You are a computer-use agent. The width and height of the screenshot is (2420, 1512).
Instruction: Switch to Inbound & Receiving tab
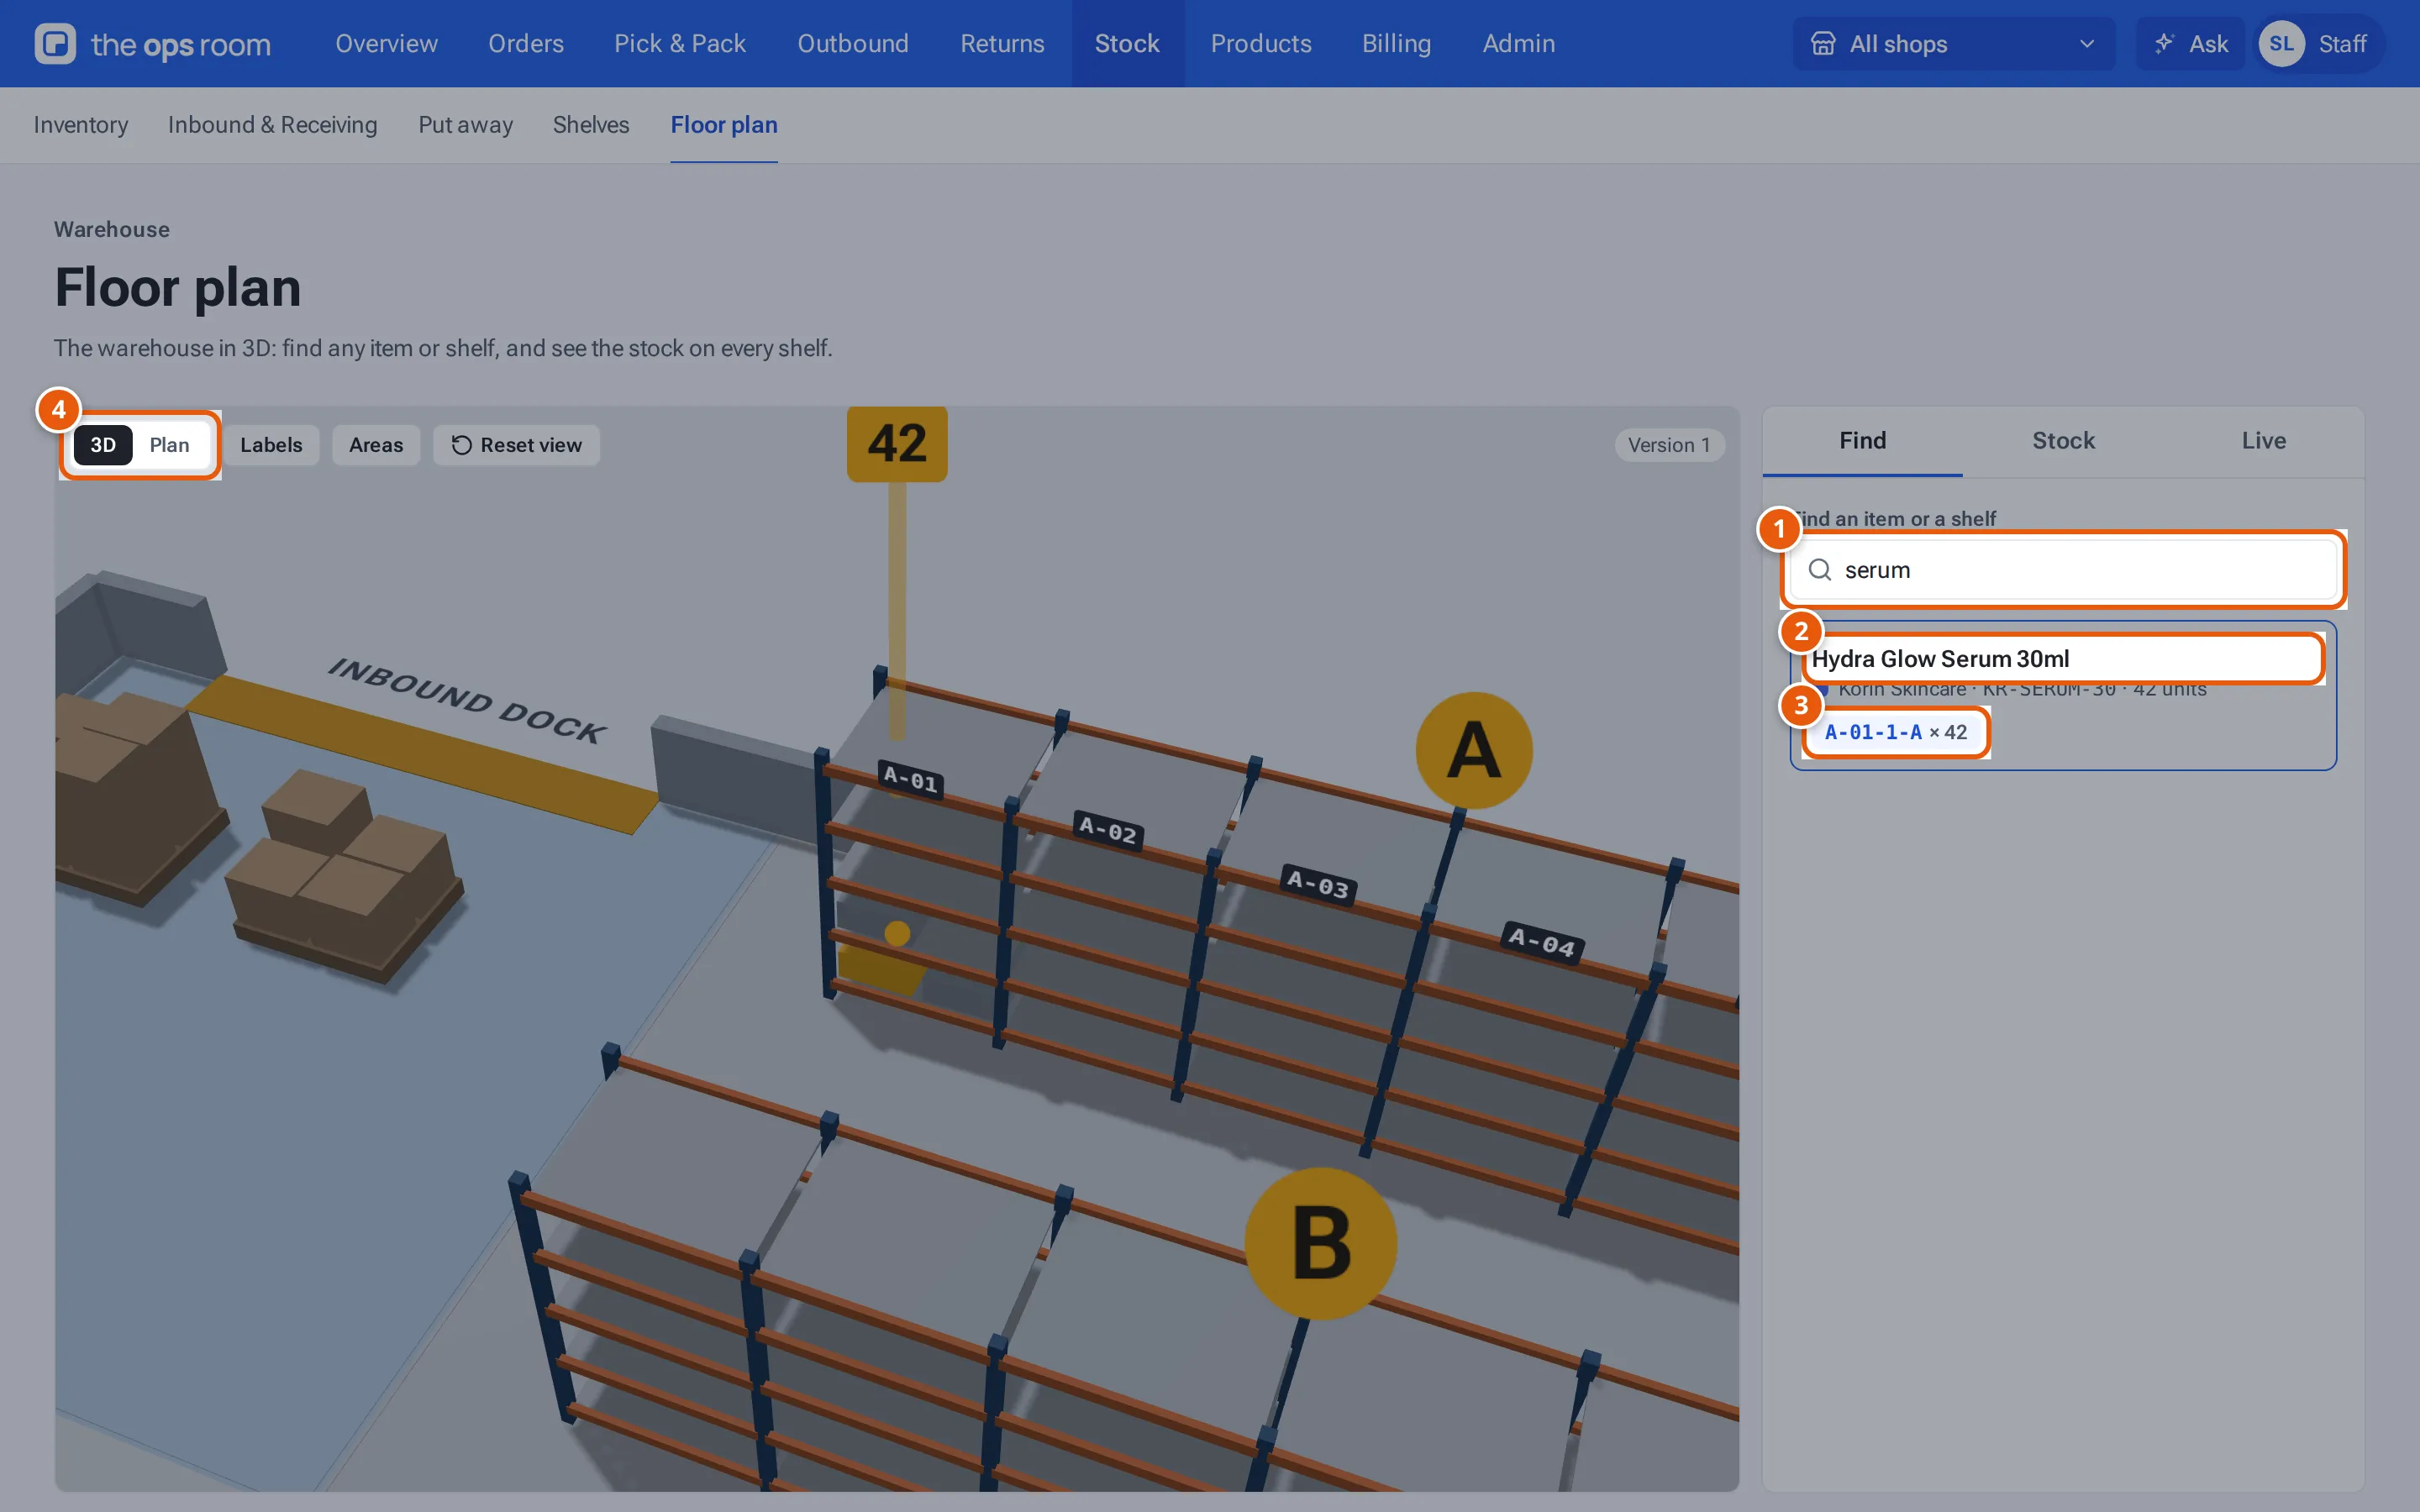(x=272, y=125)
